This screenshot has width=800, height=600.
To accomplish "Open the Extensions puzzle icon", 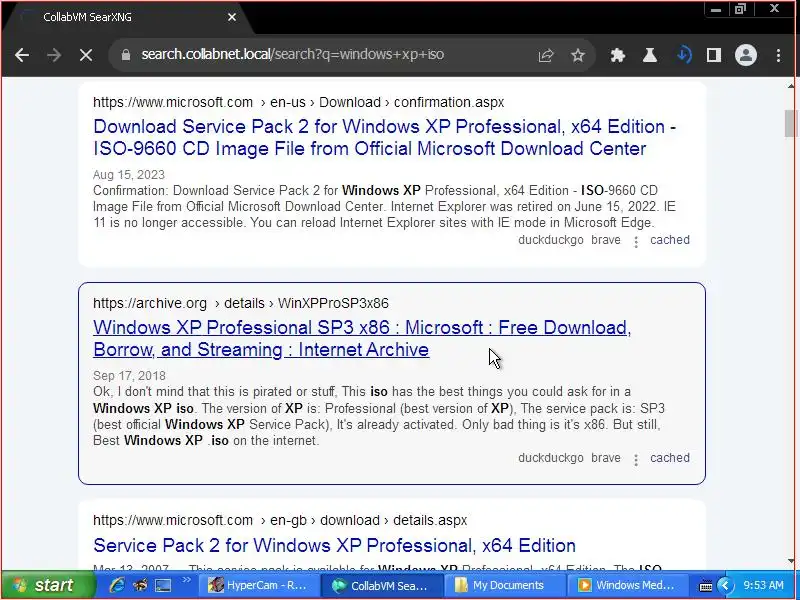I will (x=618, y=55).
